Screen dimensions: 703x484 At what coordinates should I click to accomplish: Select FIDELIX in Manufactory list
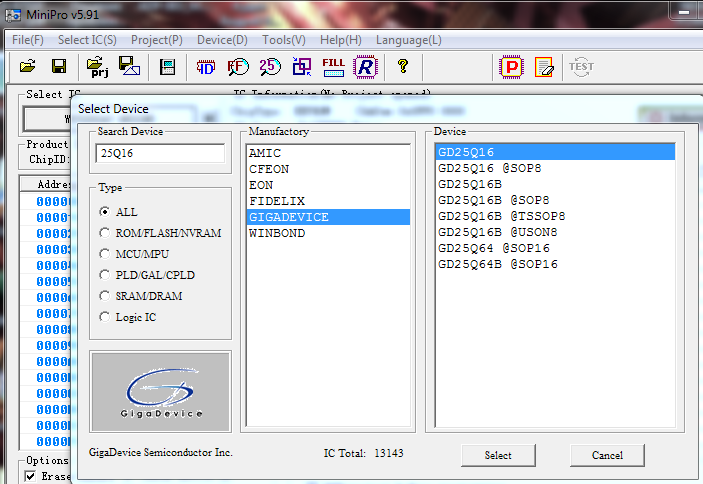click(328, 201)
